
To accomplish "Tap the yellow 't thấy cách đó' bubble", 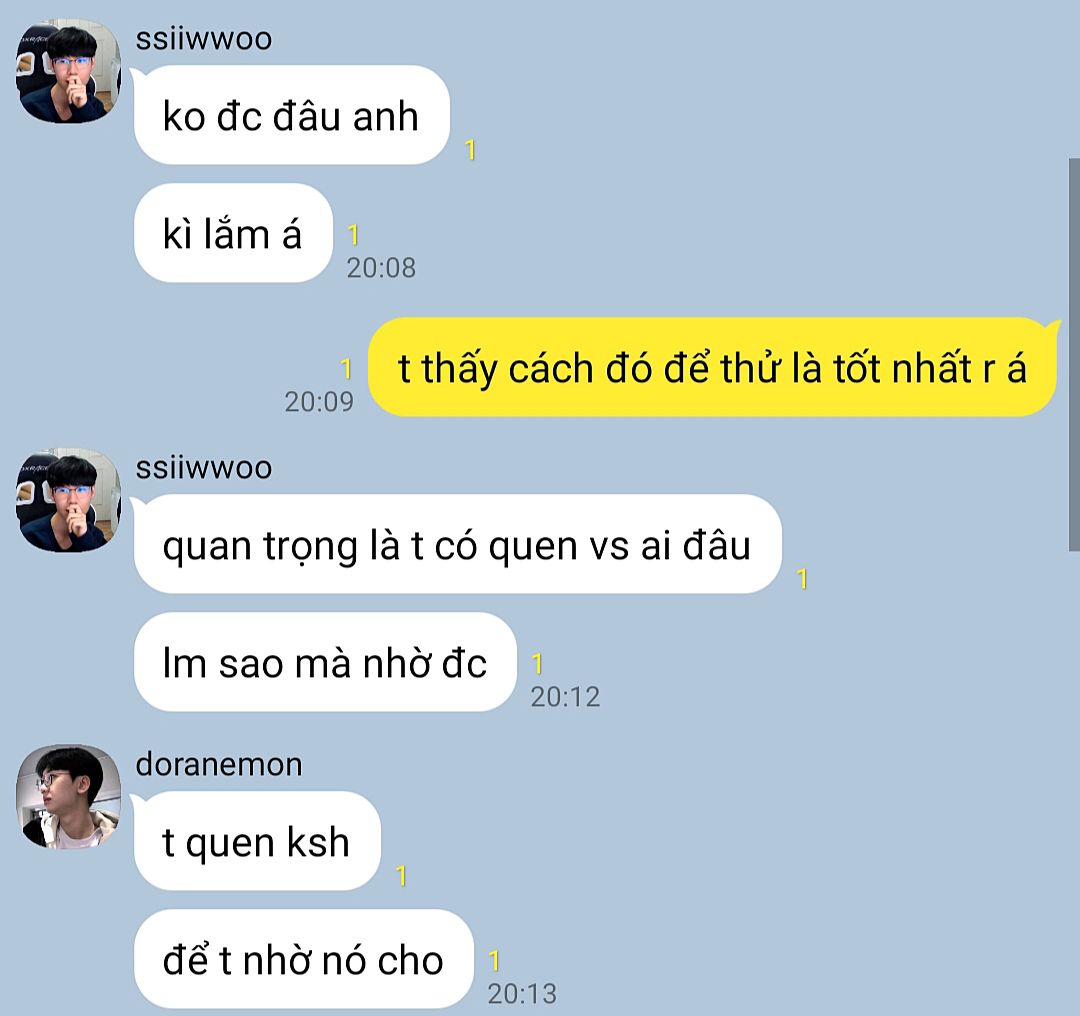I will click(x=712, y=367).
